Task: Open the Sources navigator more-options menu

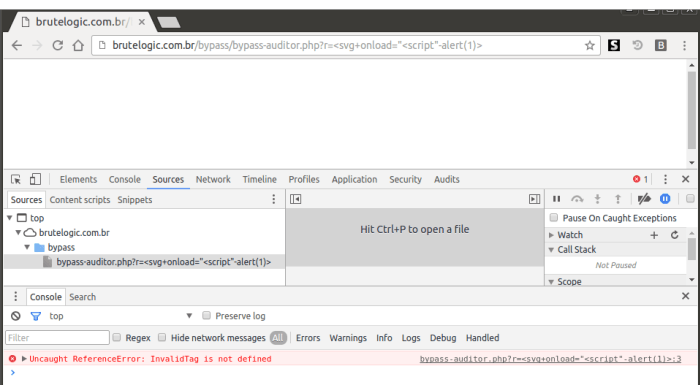Action: (x=274, y=199)
